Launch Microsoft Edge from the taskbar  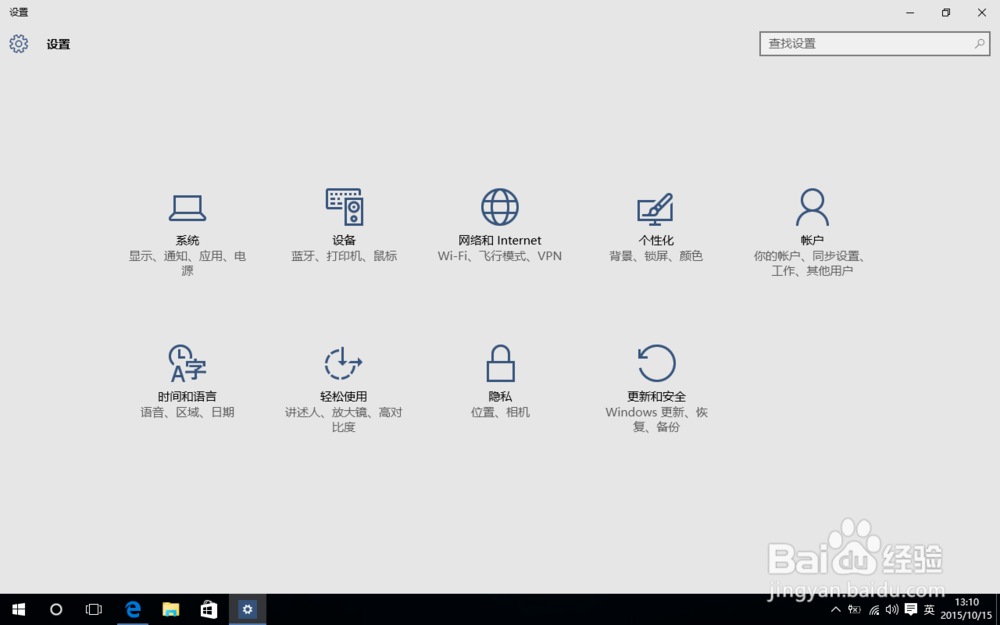[x=133, y=609]
